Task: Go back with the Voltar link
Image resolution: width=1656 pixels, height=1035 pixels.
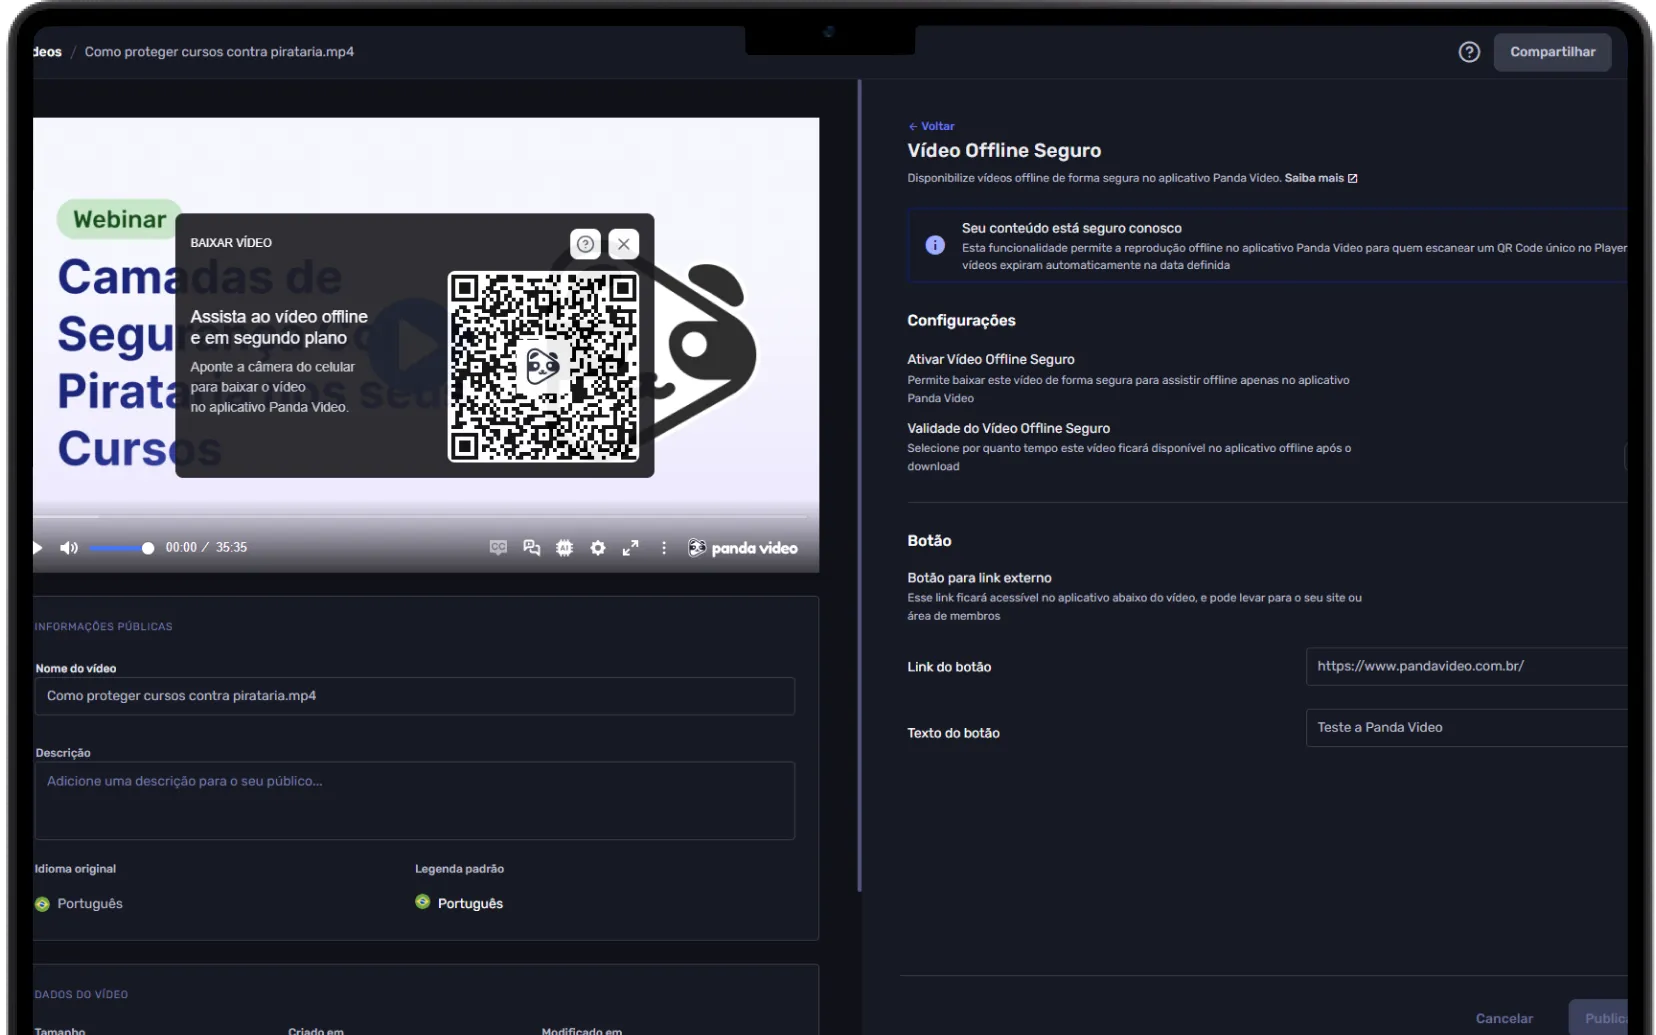Action: pyautogui.click(x=931, y=126)
